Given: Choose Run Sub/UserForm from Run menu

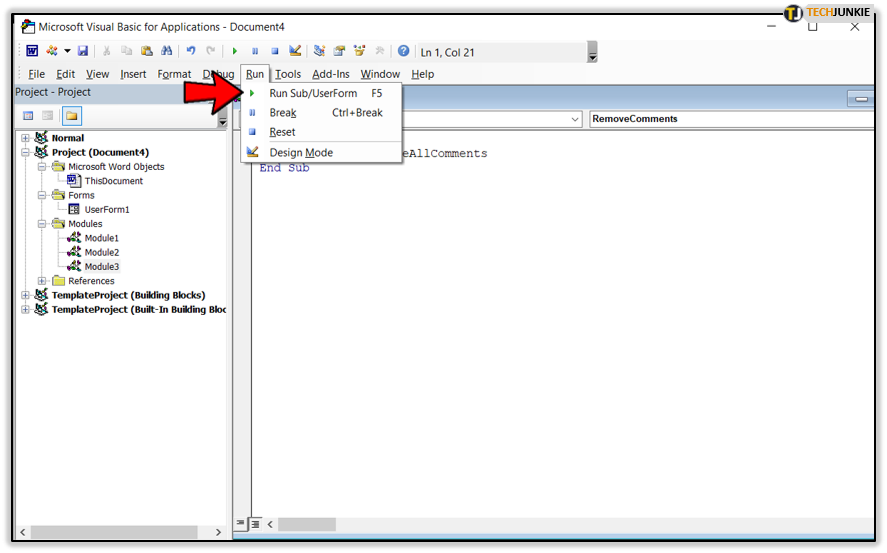Looking at the screenshot, I should click(x=321, y=93).
